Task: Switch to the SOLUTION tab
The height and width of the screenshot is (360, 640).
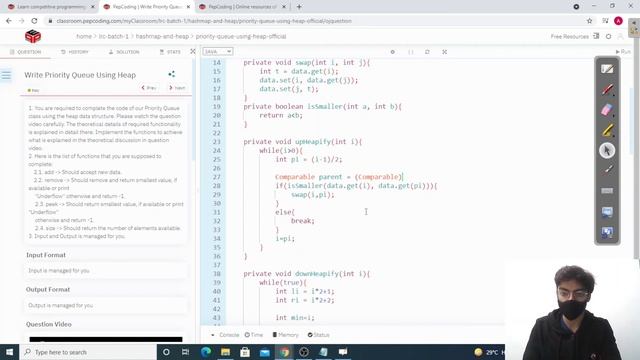Action: click(x=124, y=52)
